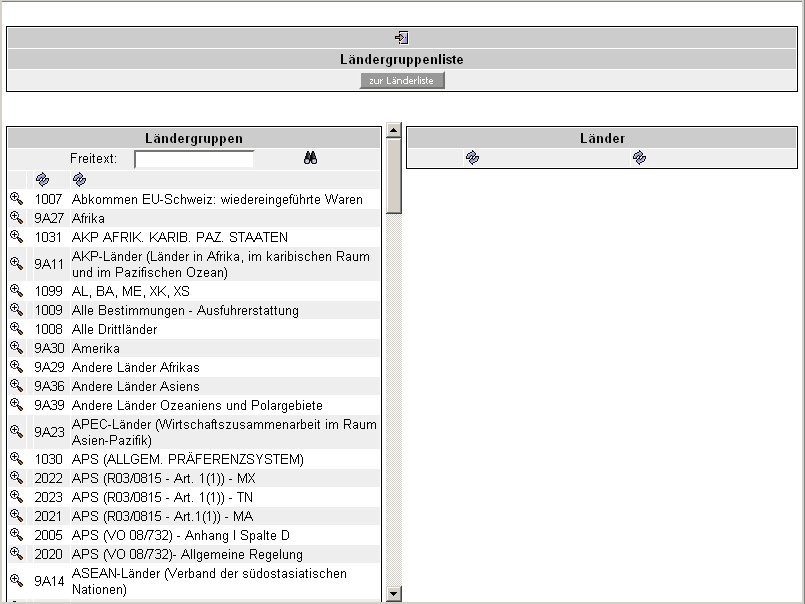This screenshot has height=604, width=805.
Task: Click scrollbar up arrow of Ländergruppen list
Action: [393, 130]
